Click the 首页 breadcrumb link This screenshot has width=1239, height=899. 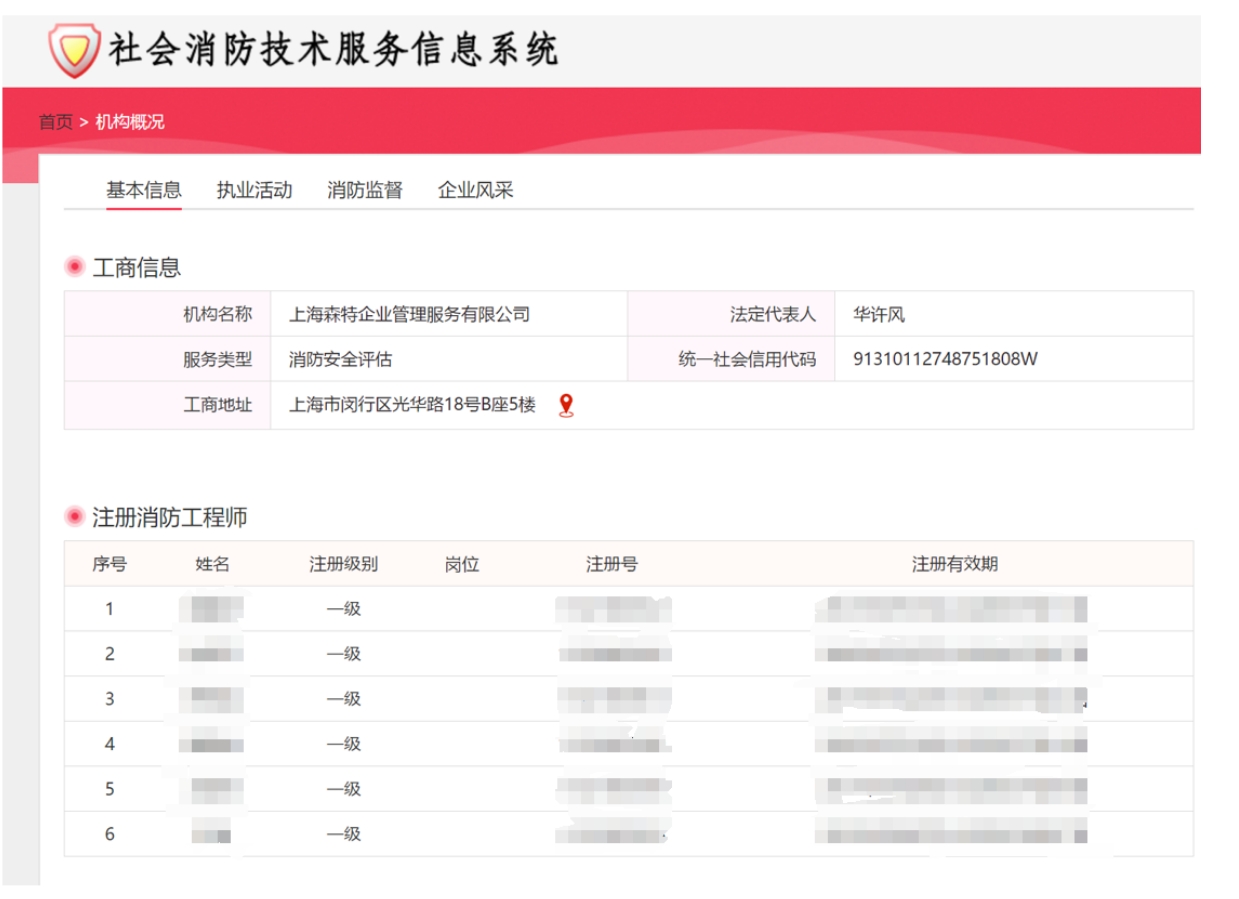pyautogui.click(x=55, y=122)
